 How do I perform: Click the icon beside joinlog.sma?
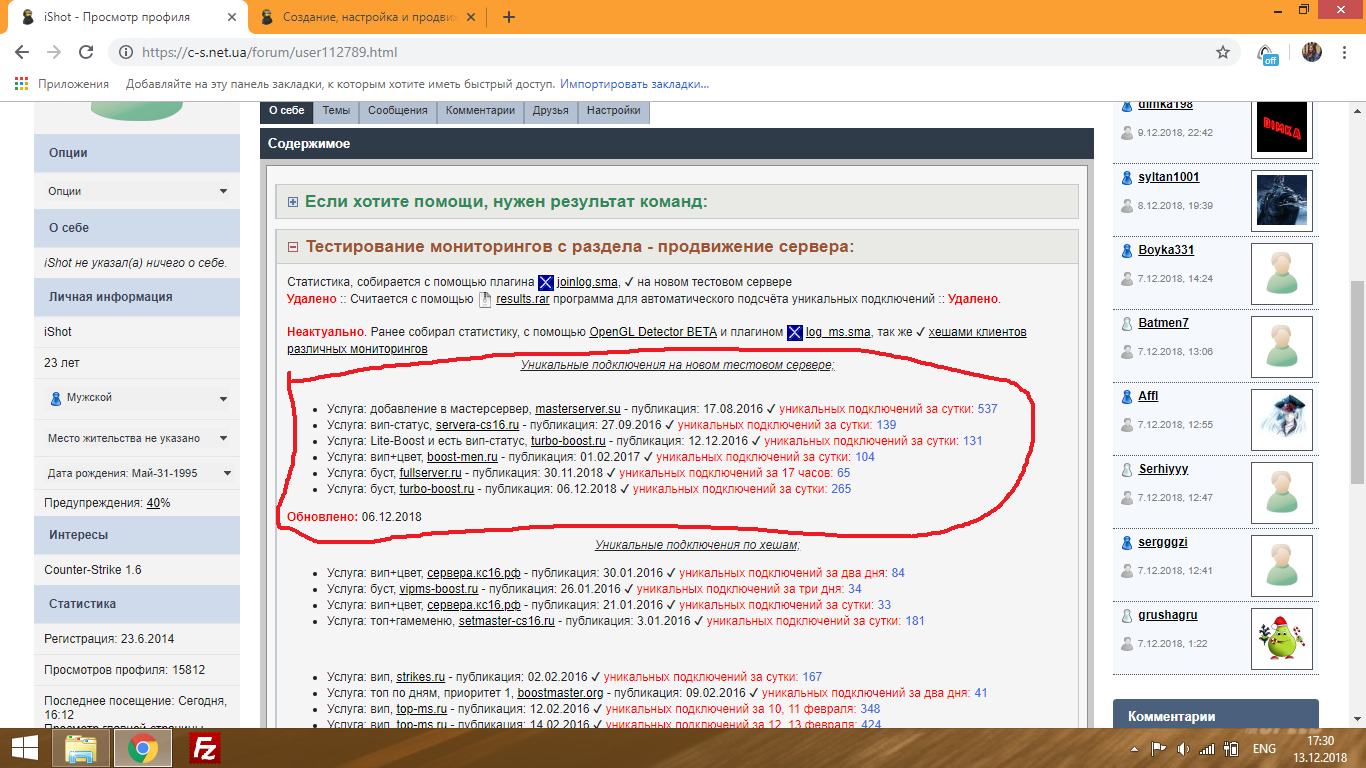pyautogui.click(x=546, y=282)
